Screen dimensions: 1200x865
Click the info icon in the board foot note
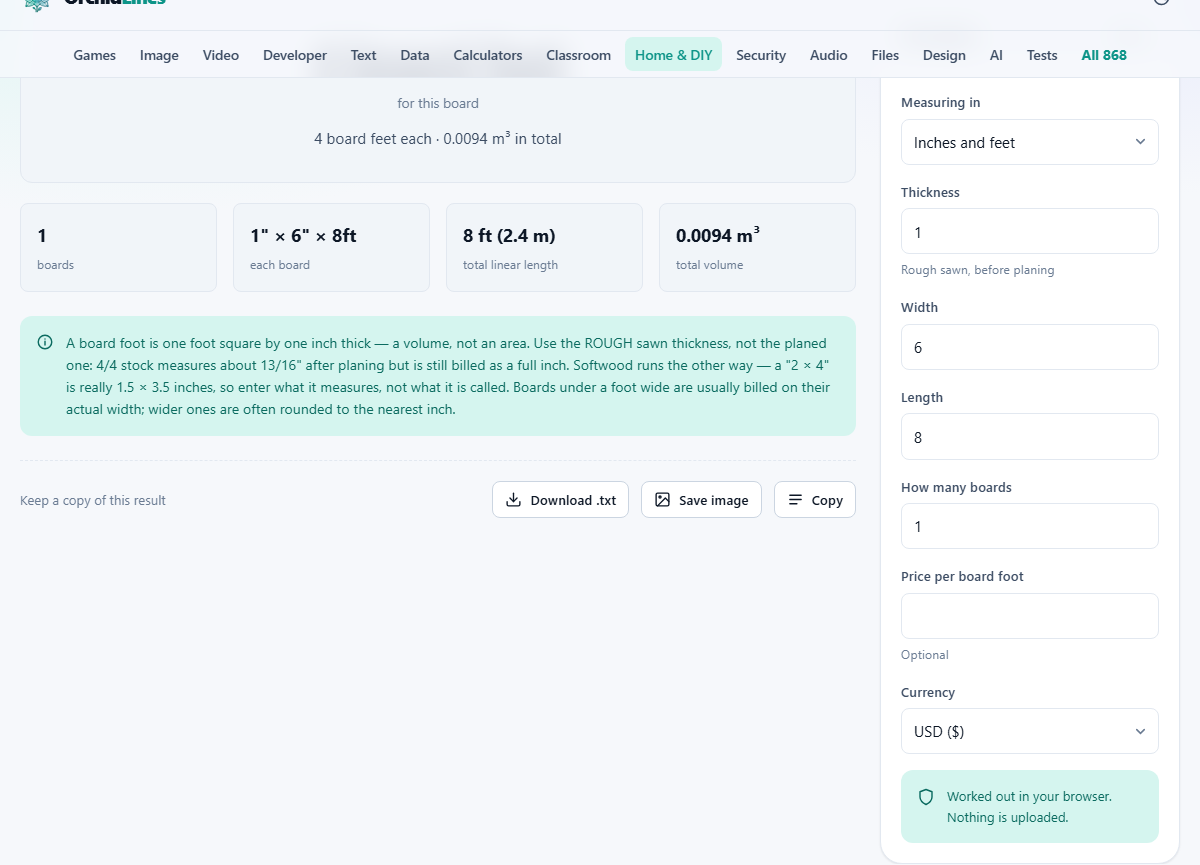pyautogui.click(x=45, y=342)
